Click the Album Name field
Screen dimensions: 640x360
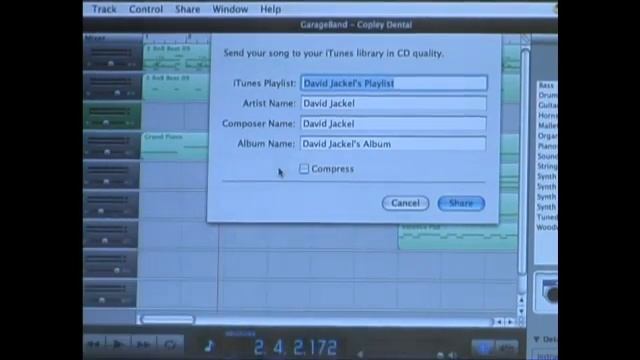click(x=393, y=144)
